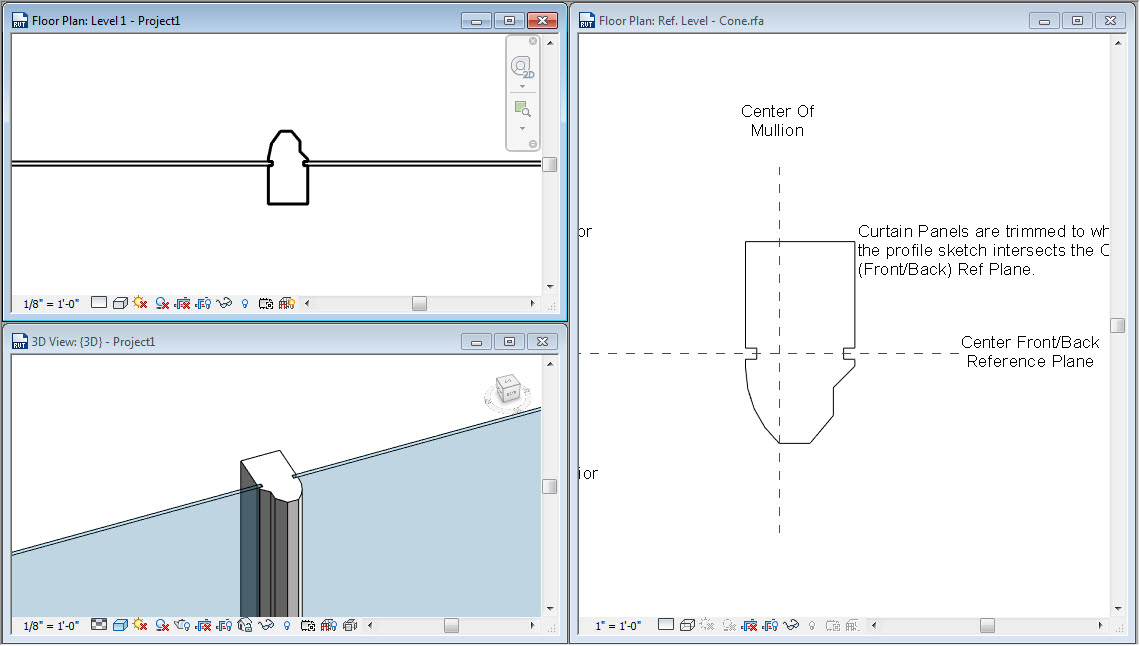Minimize 3D View Project1 window
1140x646 pixels.
pos(476,342)
